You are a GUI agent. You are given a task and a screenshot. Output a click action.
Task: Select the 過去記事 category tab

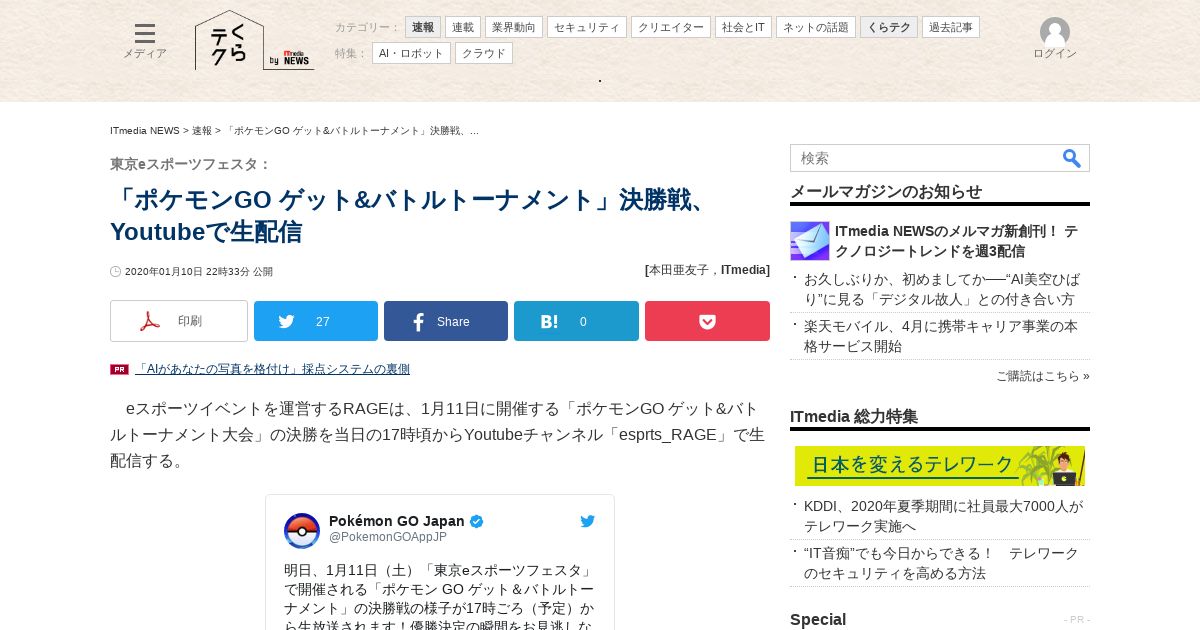coord(951,27)
